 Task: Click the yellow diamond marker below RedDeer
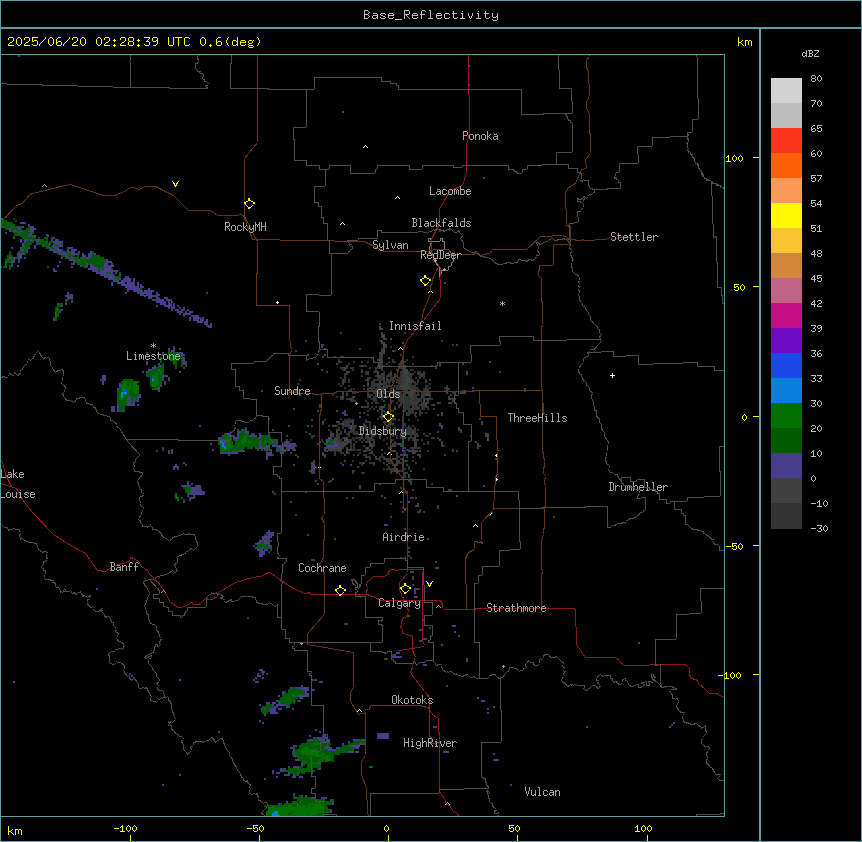tap(425, 281)
